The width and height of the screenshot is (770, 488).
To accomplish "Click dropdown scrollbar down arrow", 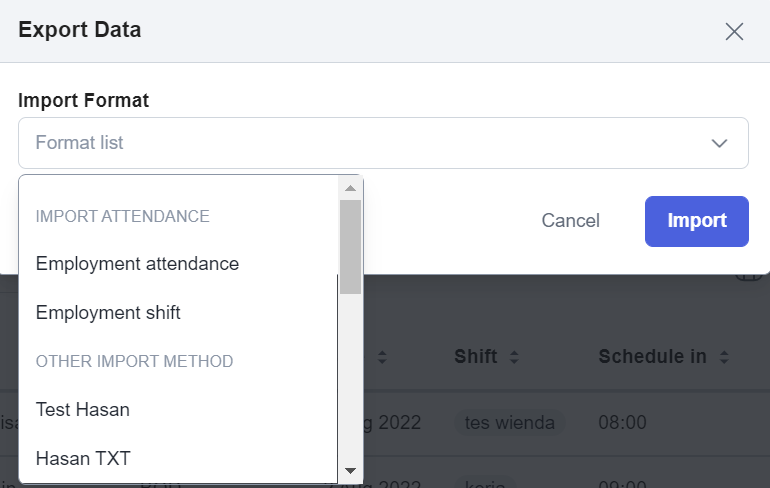I will pos(350,471).
